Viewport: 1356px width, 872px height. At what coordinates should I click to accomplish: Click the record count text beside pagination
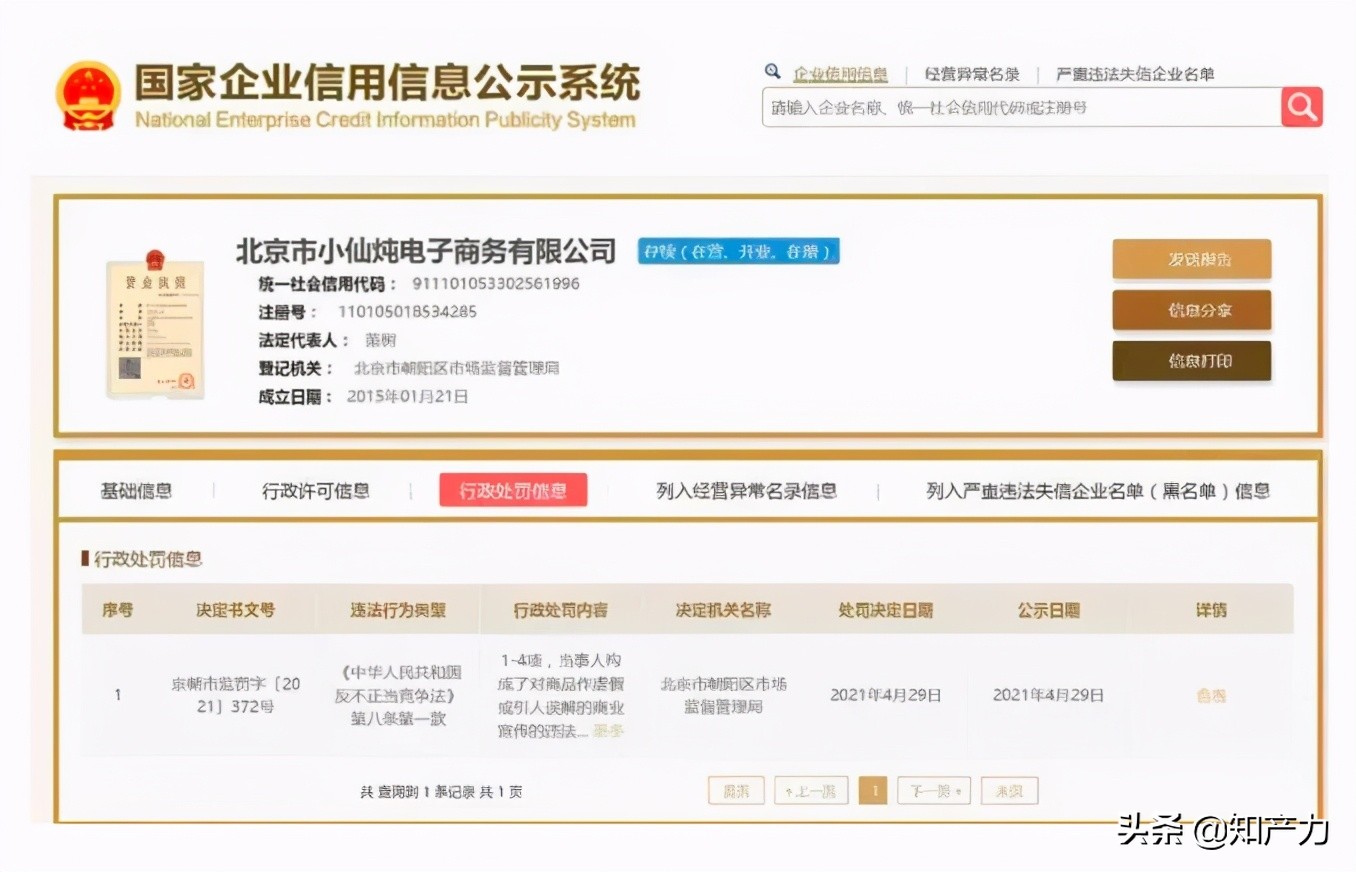click(x=441, y=791)
